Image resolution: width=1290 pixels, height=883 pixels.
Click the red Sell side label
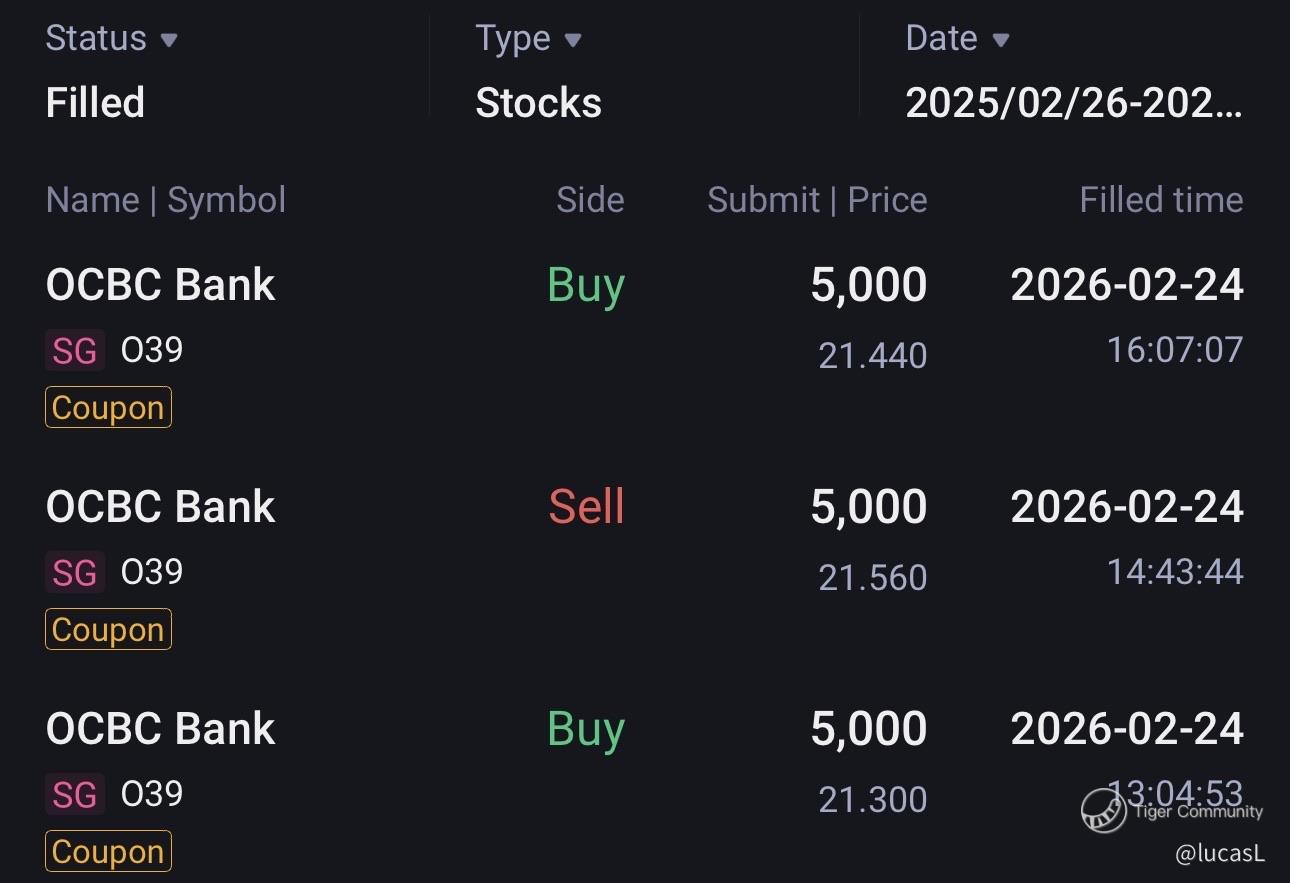586,507
